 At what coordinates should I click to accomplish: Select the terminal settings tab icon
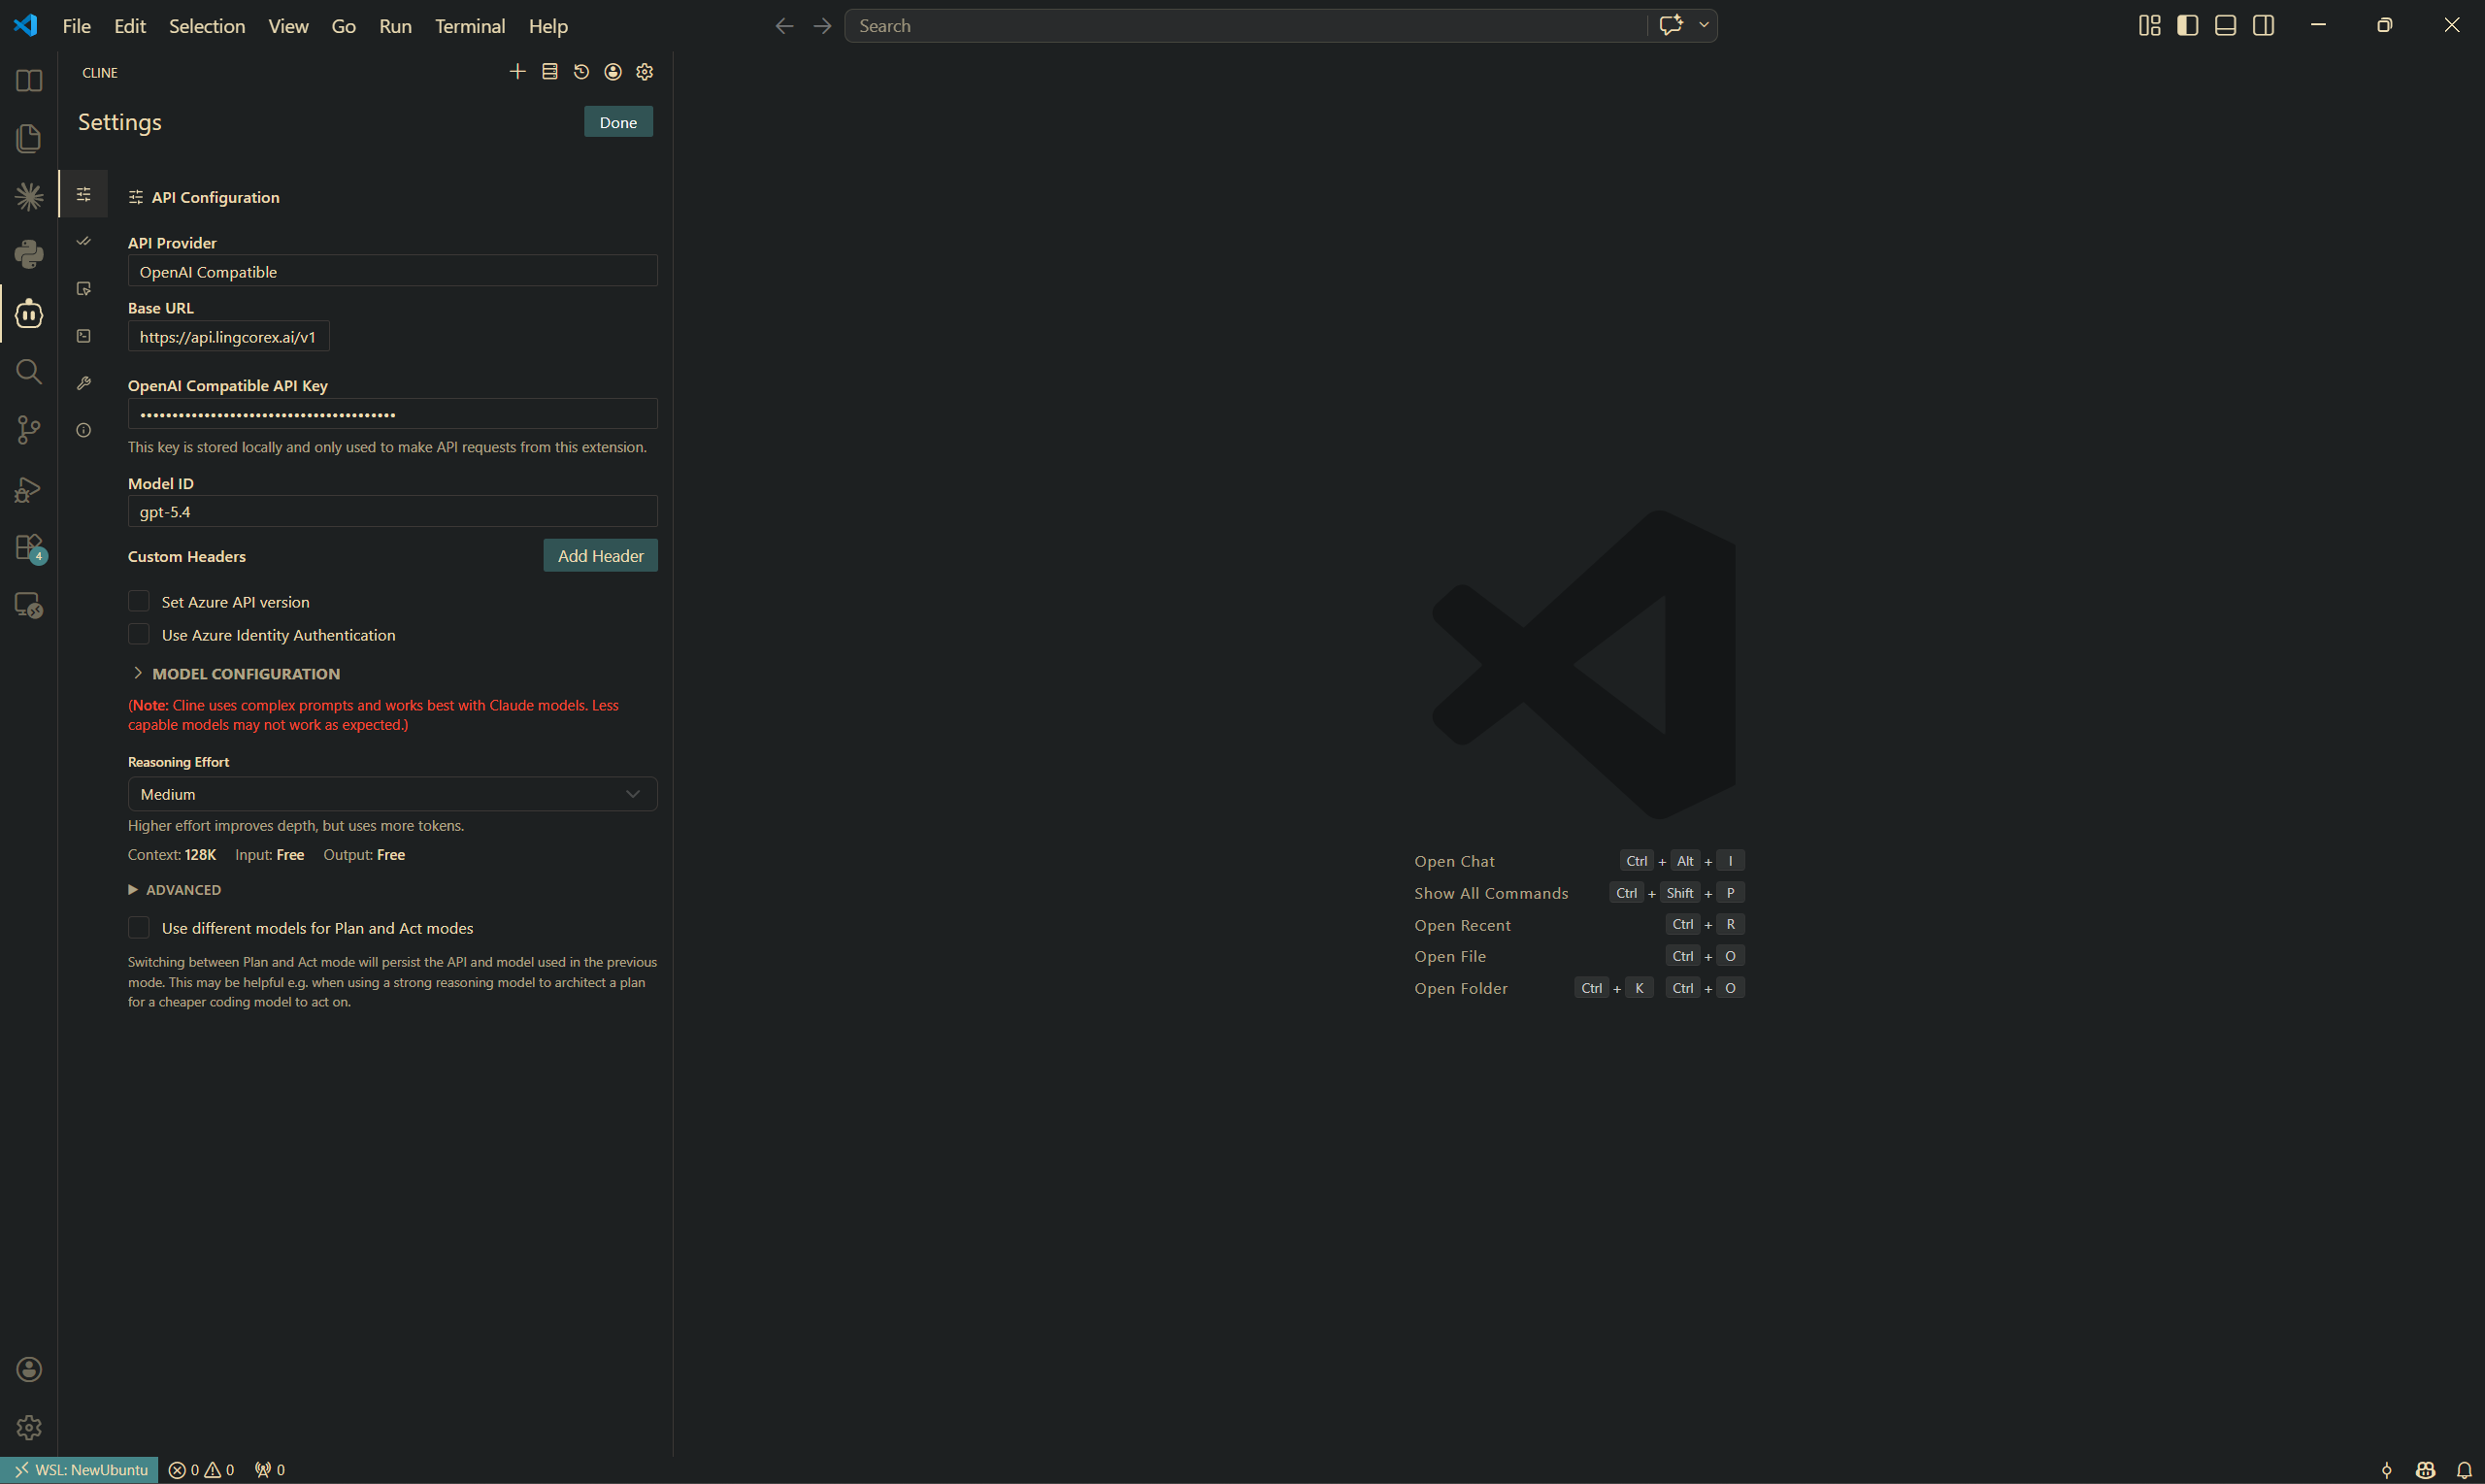(84, 336)
